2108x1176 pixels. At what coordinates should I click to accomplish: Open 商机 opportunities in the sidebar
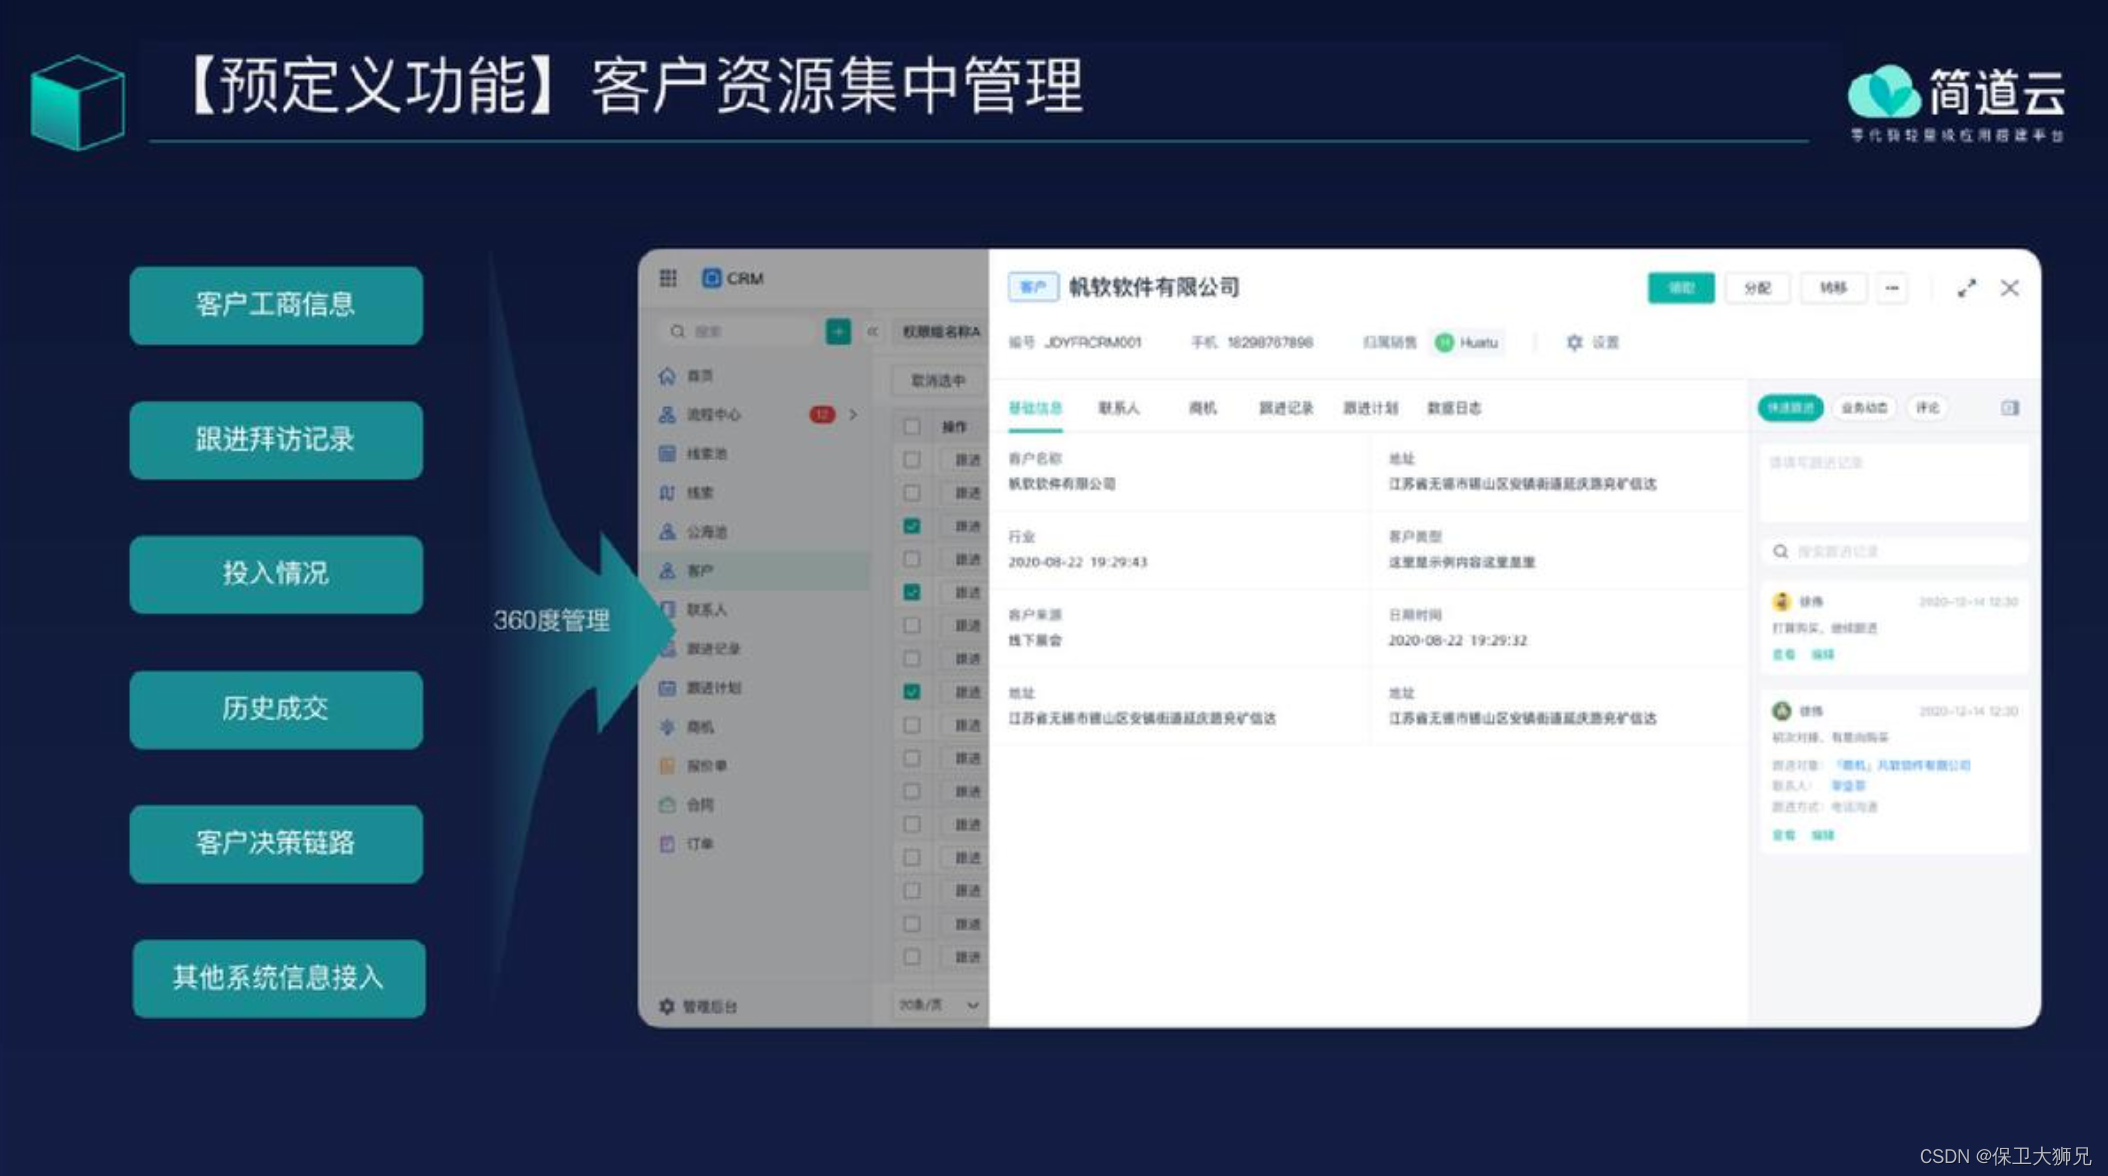(x=699, y=727)
